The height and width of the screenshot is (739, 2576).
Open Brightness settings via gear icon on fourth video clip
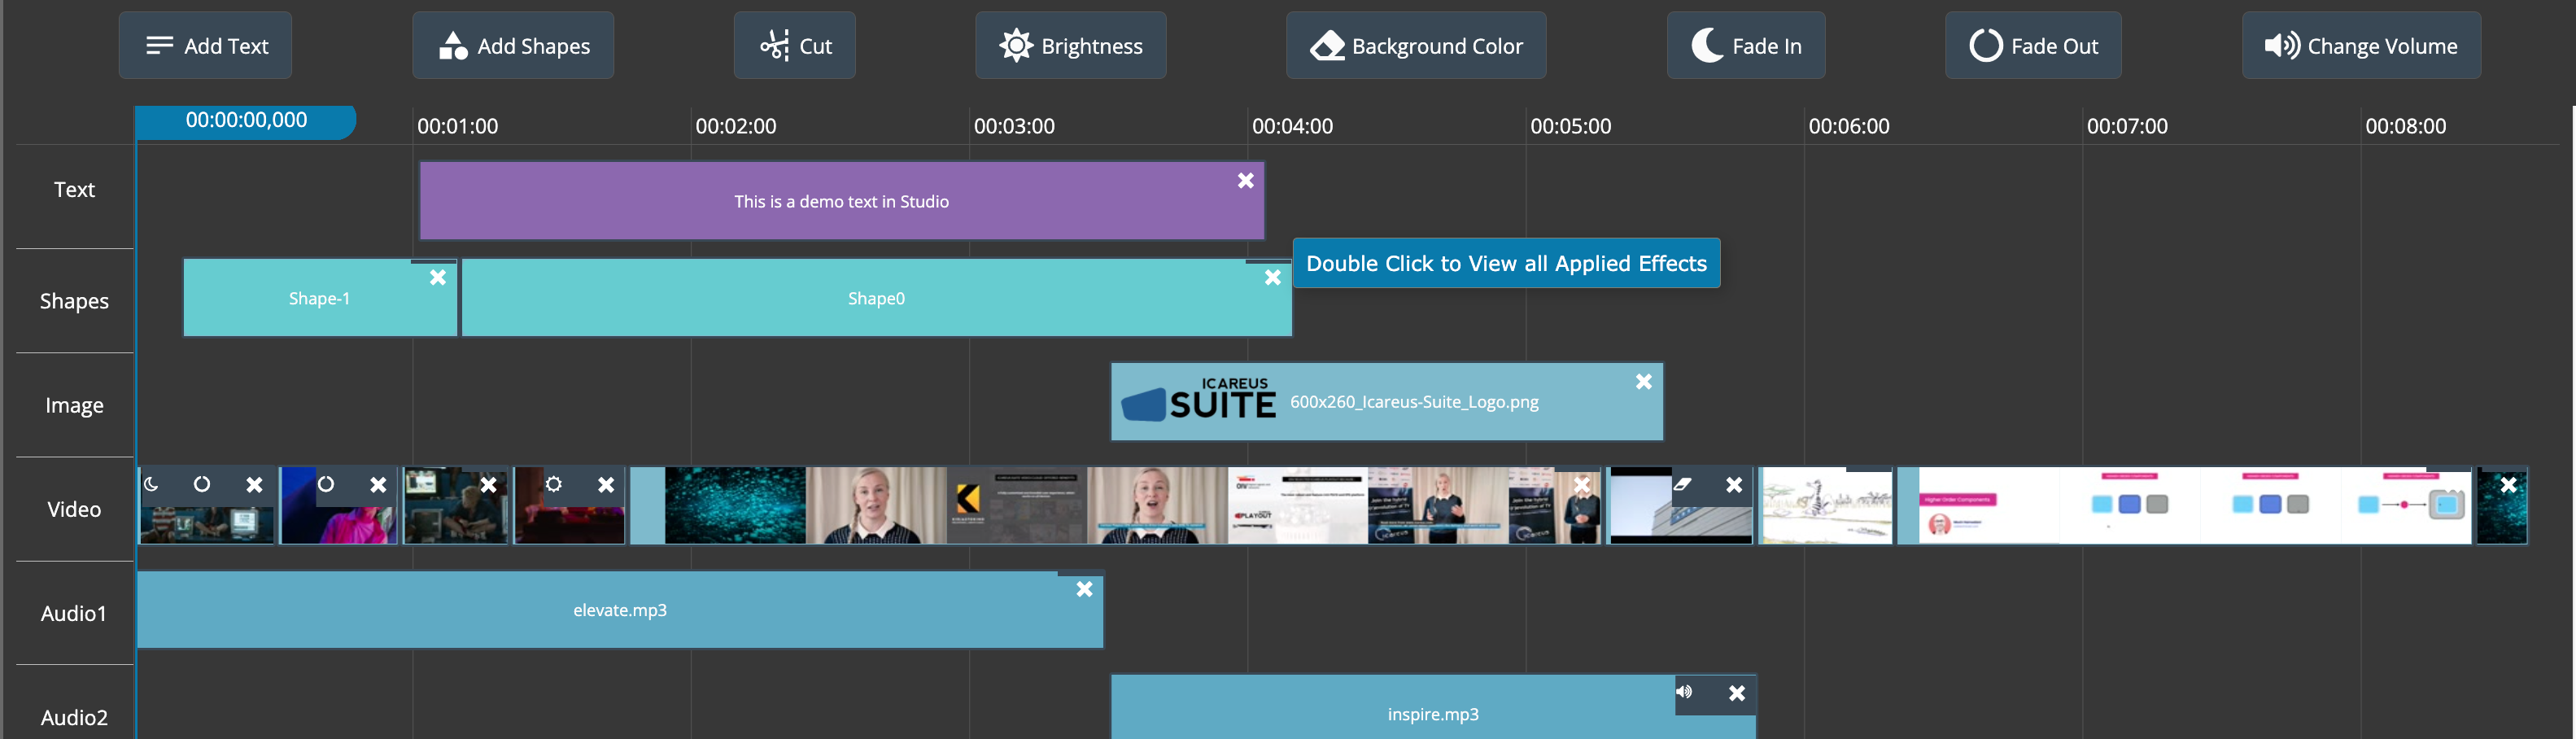click(553, 483)
